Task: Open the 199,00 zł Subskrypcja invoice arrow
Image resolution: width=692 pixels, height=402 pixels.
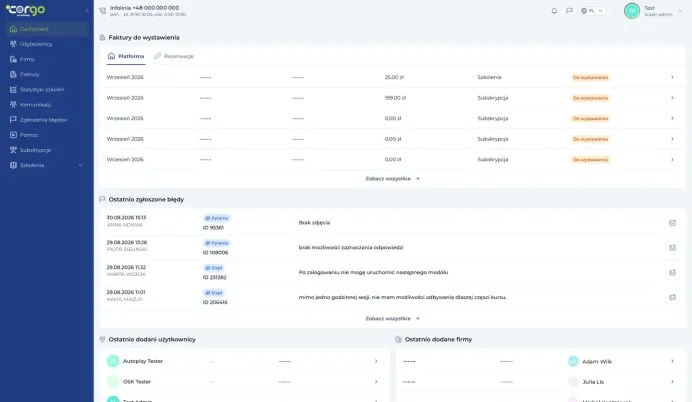Action: [672, 98]
